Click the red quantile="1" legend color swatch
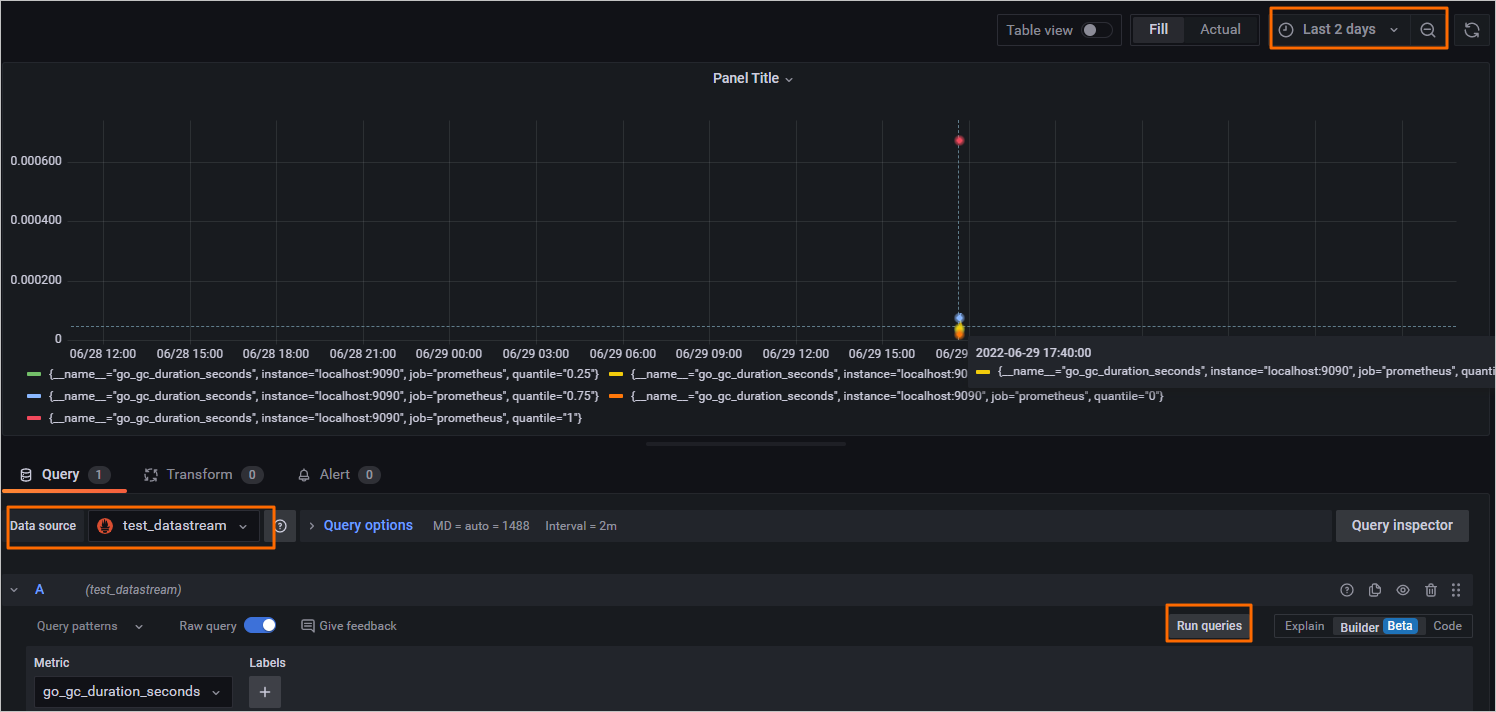The image size is (1496, 712). coord(34,418)
